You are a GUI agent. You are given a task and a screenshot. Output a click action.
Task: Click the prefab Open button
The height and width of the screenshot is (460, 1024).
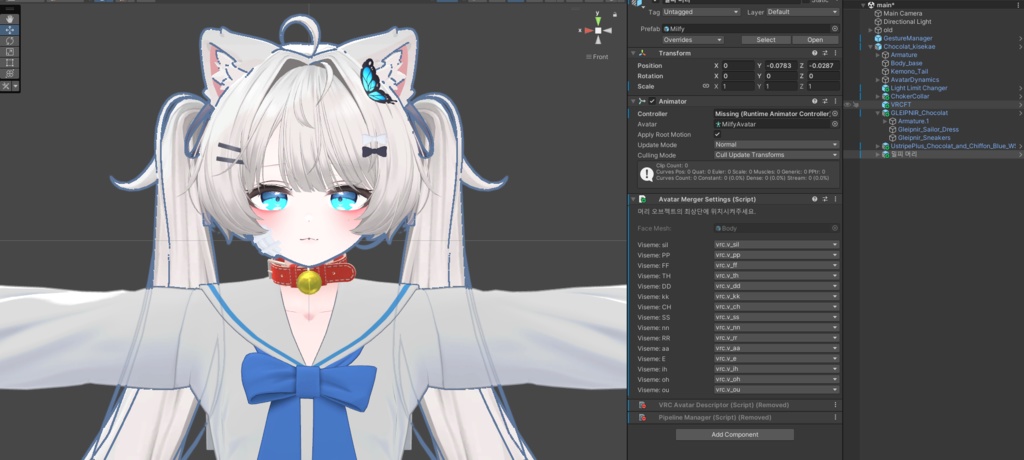pyautogui.click(x=815, y=40)
